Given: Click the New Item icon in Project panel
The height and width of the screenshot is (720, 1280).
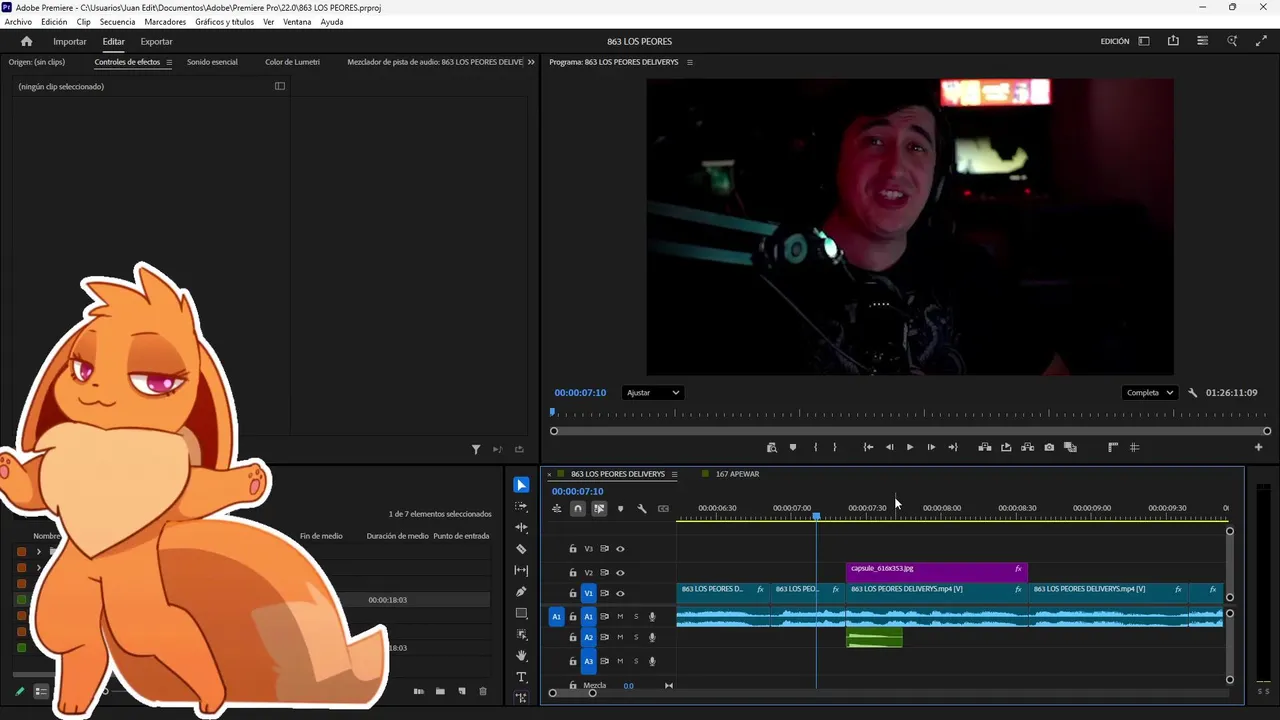Looking at the screenshot, I should [x=462, y=691].
